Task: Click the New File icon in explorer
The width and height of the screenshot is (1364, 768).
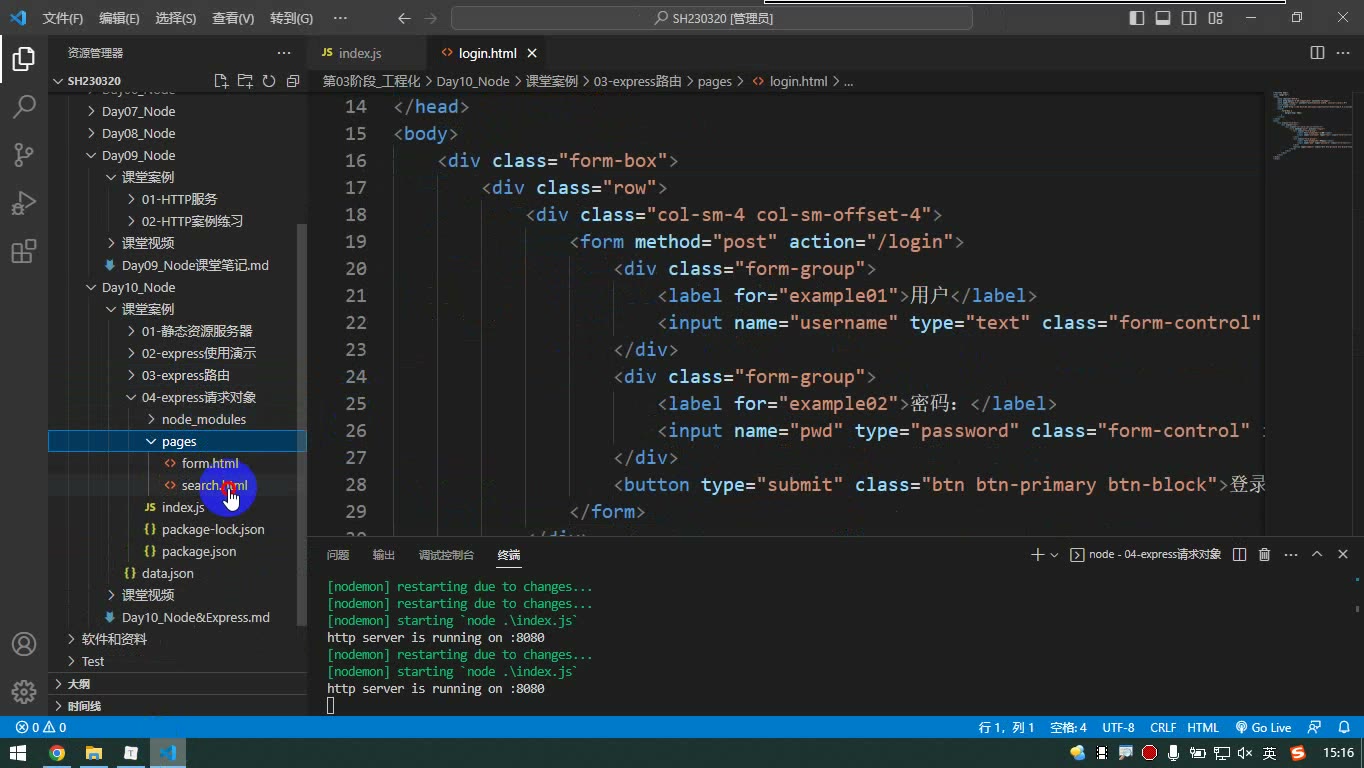Action: 221,81
